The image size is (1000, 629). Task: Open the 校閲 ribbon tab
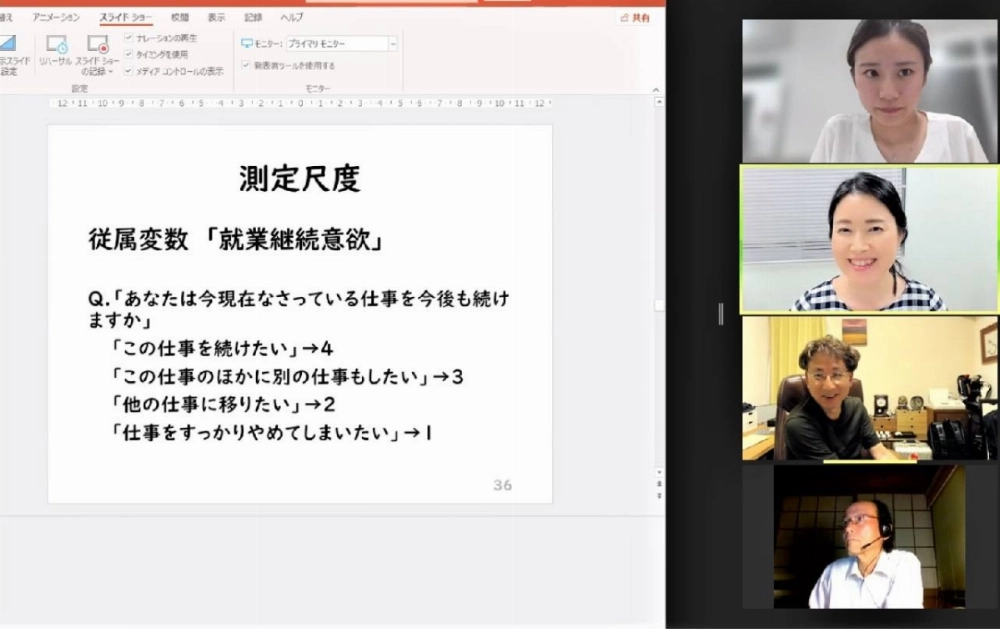[x=179, y=18]
